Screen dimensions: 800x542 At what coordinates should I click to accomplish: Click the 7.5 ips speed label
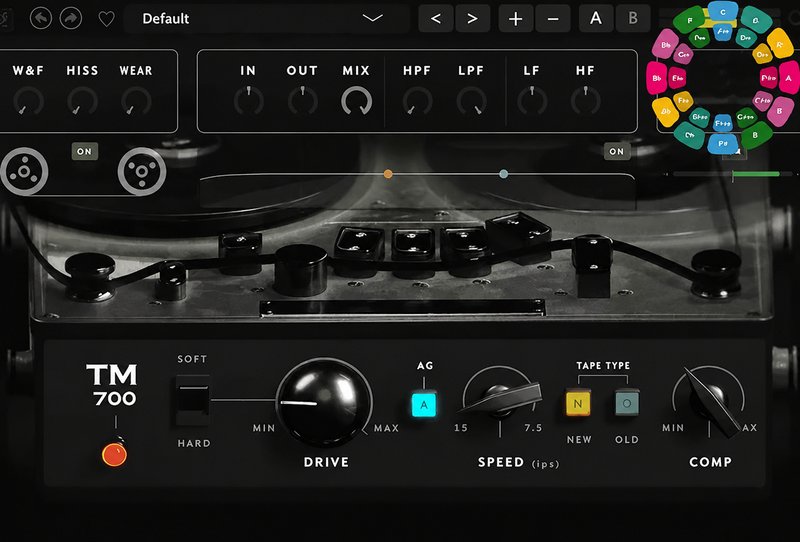(533, 428)
